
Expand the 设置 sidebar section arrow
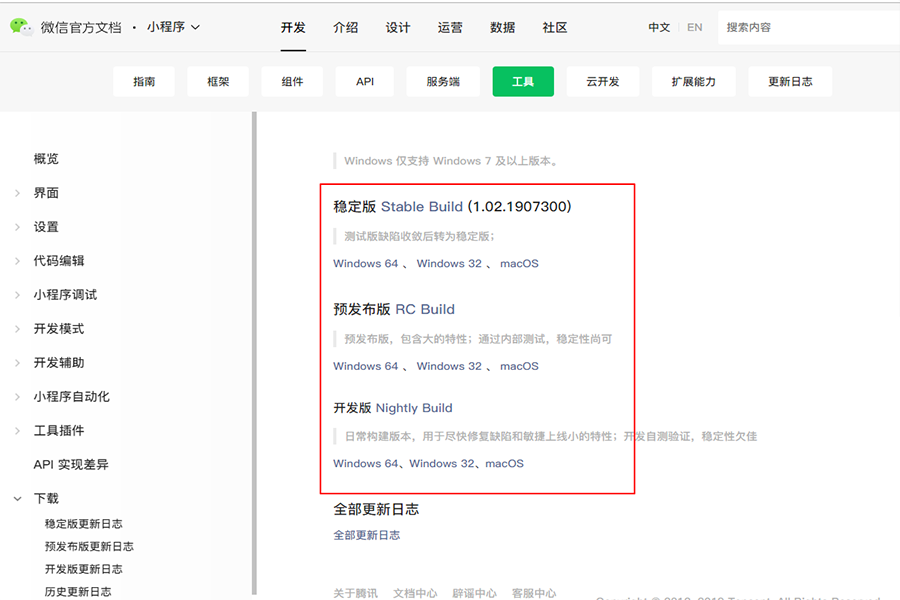pyautogui.click(x=17, y=227)
